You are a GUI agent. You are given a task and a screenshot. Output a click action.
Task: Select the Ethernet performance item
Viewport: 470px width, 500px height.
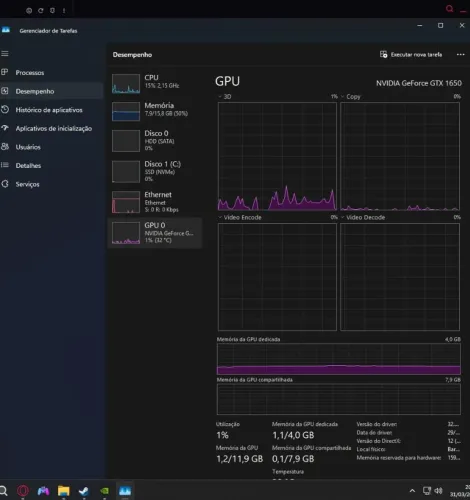[x=155, y=202]
